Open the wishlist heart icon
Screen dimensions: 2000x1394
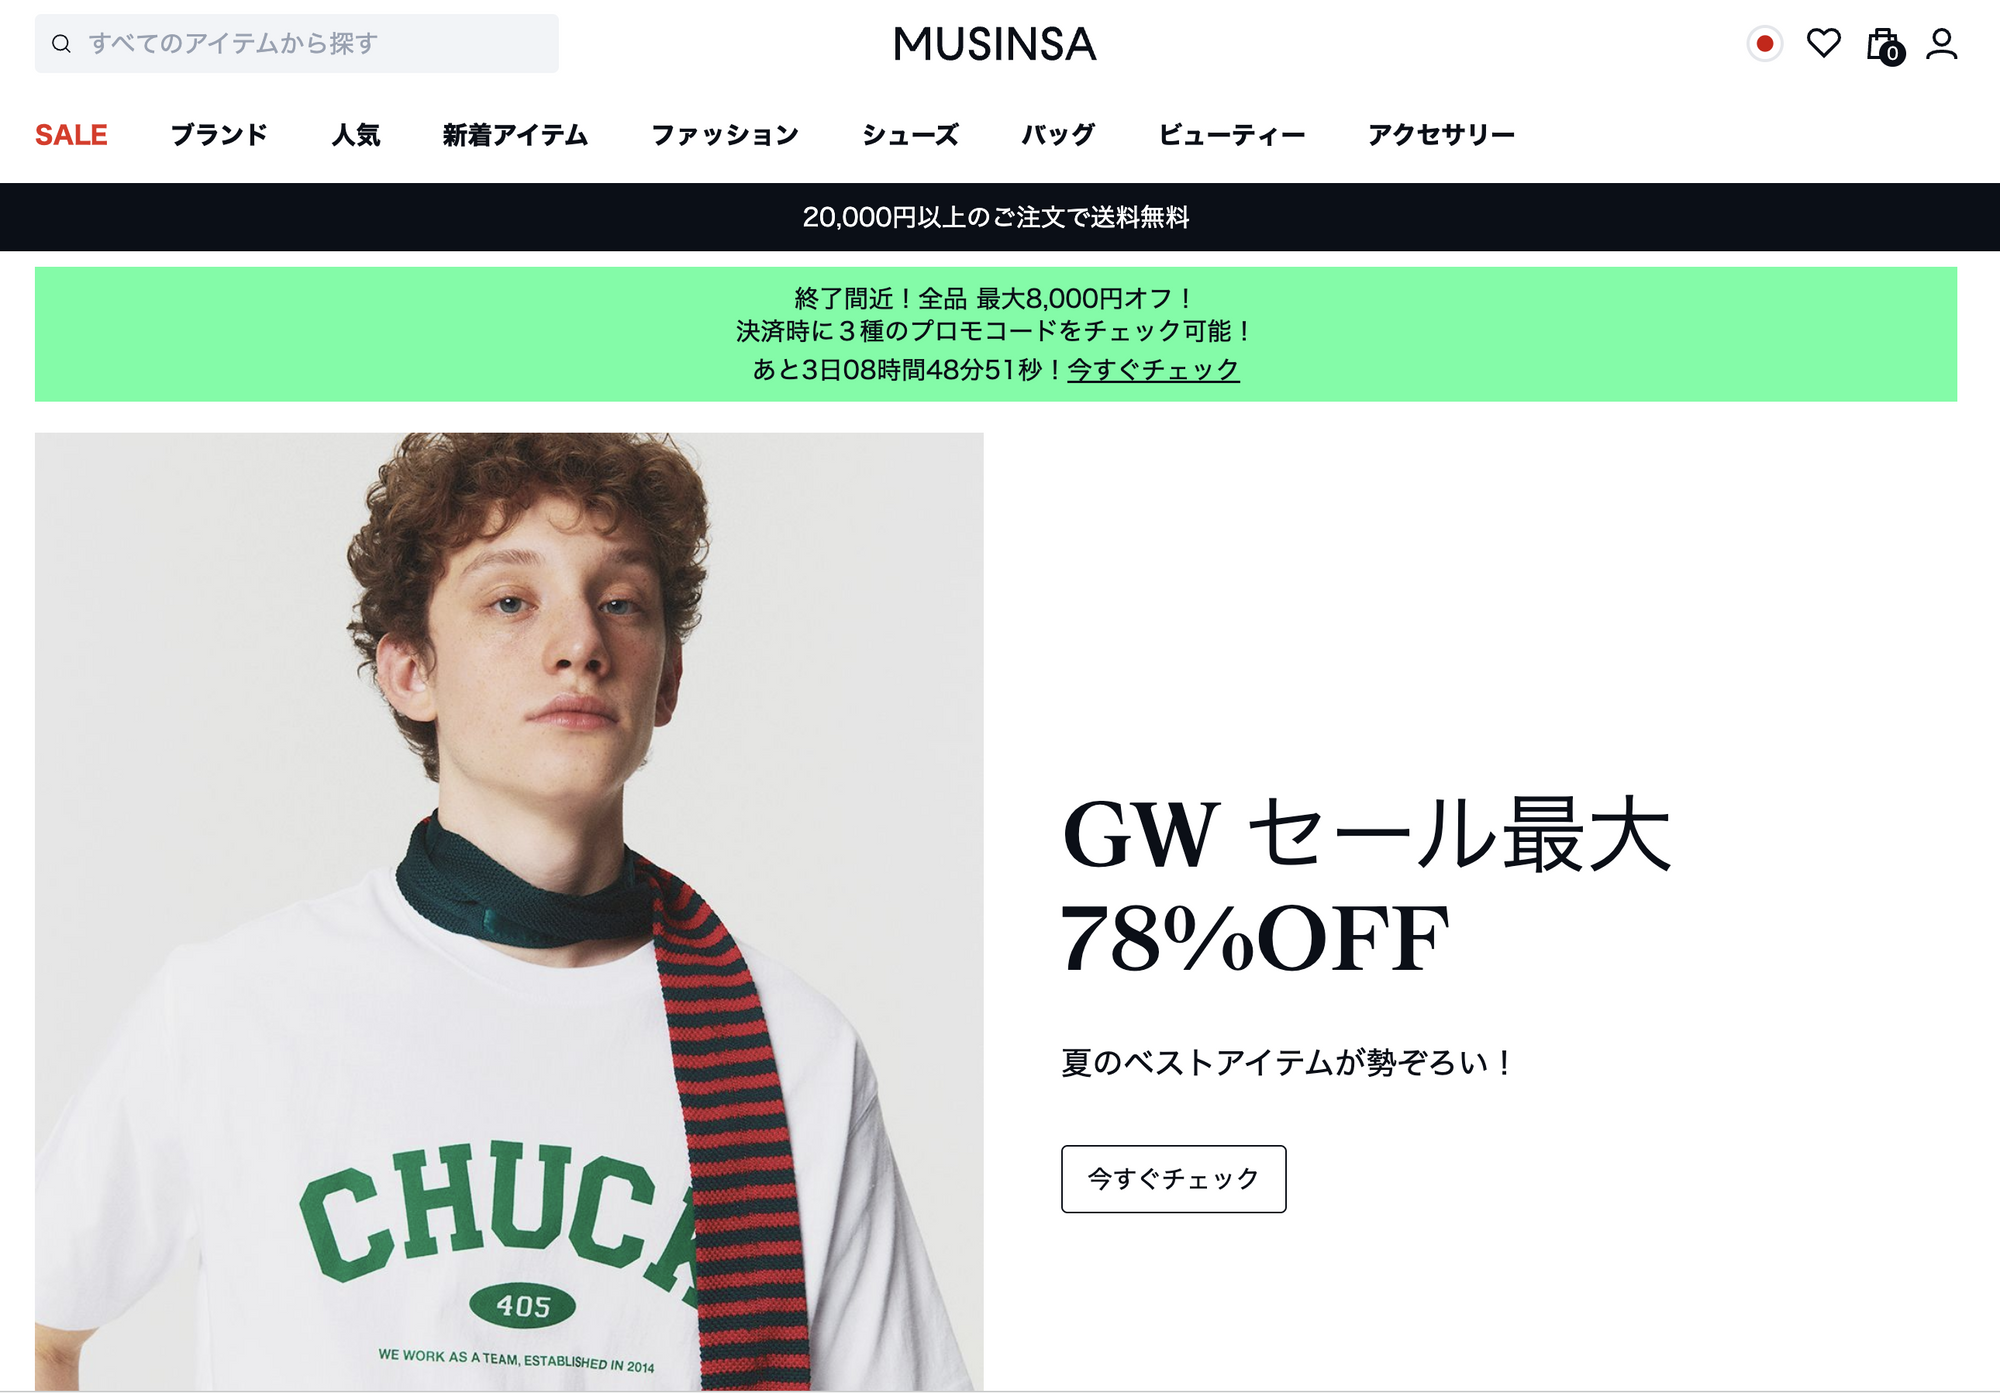coord(1823,43)
